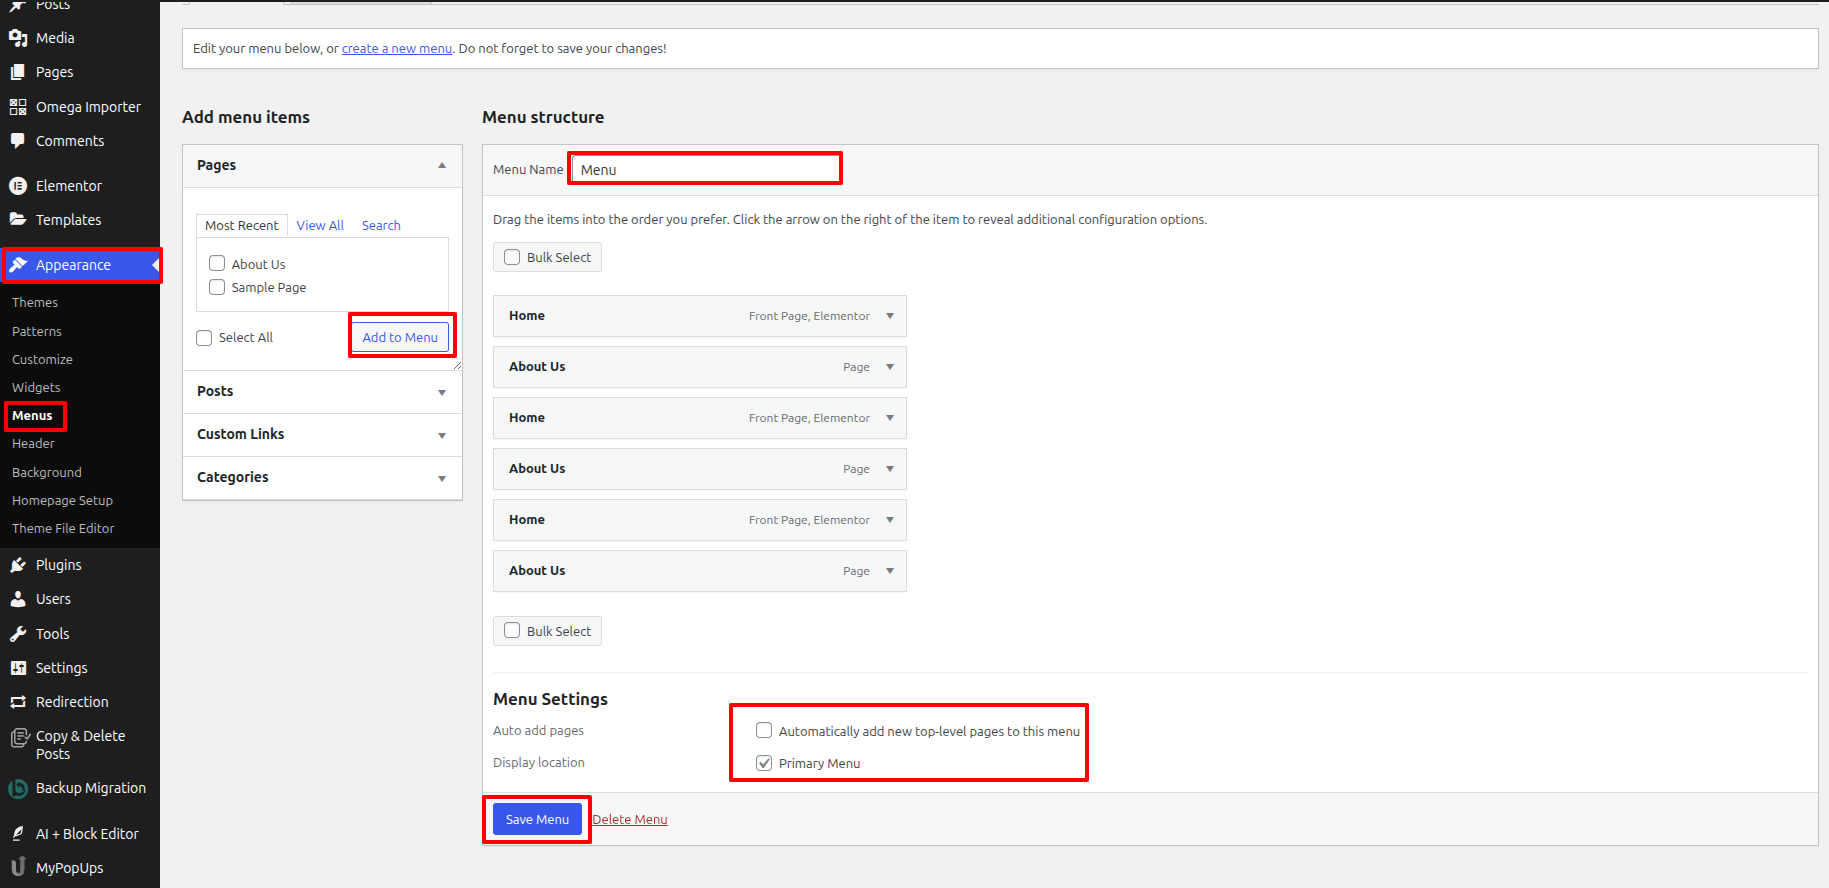The image size is (1829, 888).
Task: Click the Comments bubble icon
Action: tap(18, 141)
